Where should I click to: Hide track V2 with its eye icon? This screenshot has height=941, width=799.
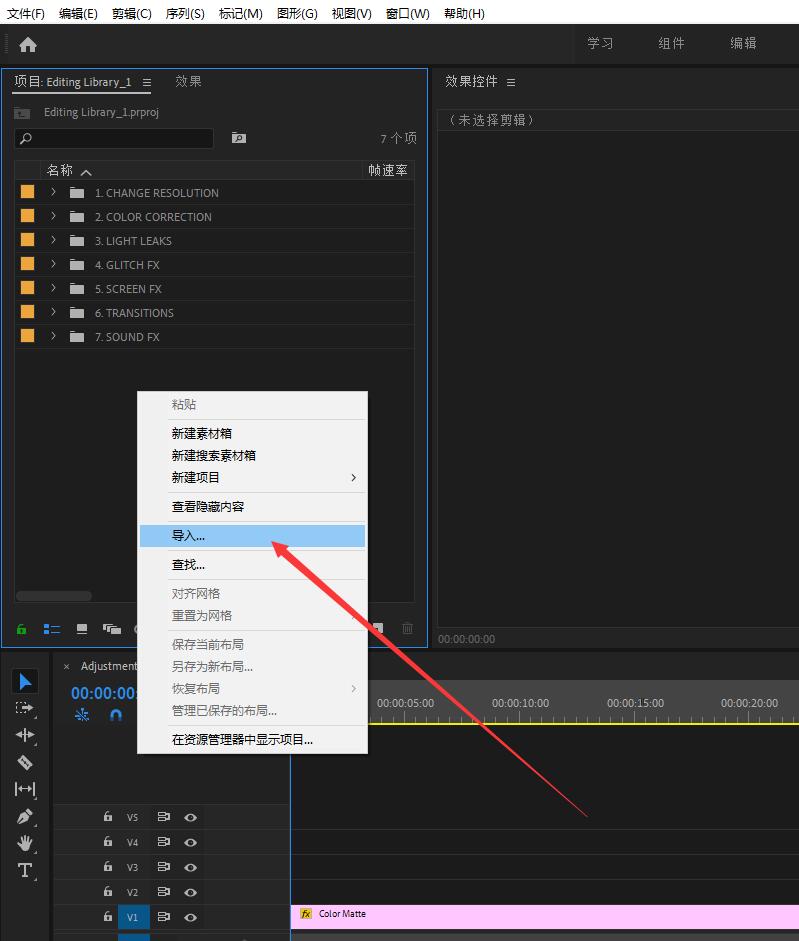click(x=190, y=892)
